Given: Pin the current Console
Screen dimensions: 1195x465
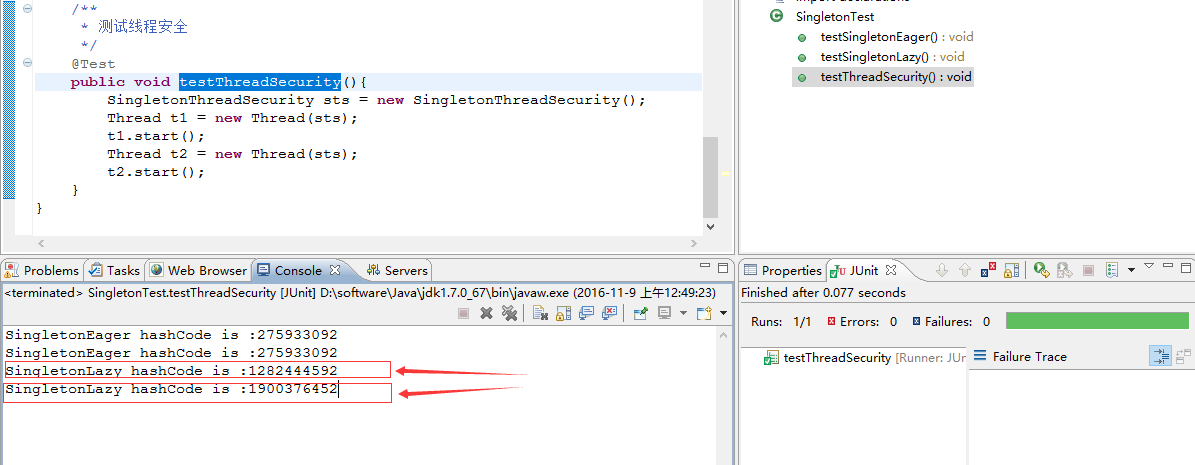Looking at the screenshot, I should (x=640, y=313).
